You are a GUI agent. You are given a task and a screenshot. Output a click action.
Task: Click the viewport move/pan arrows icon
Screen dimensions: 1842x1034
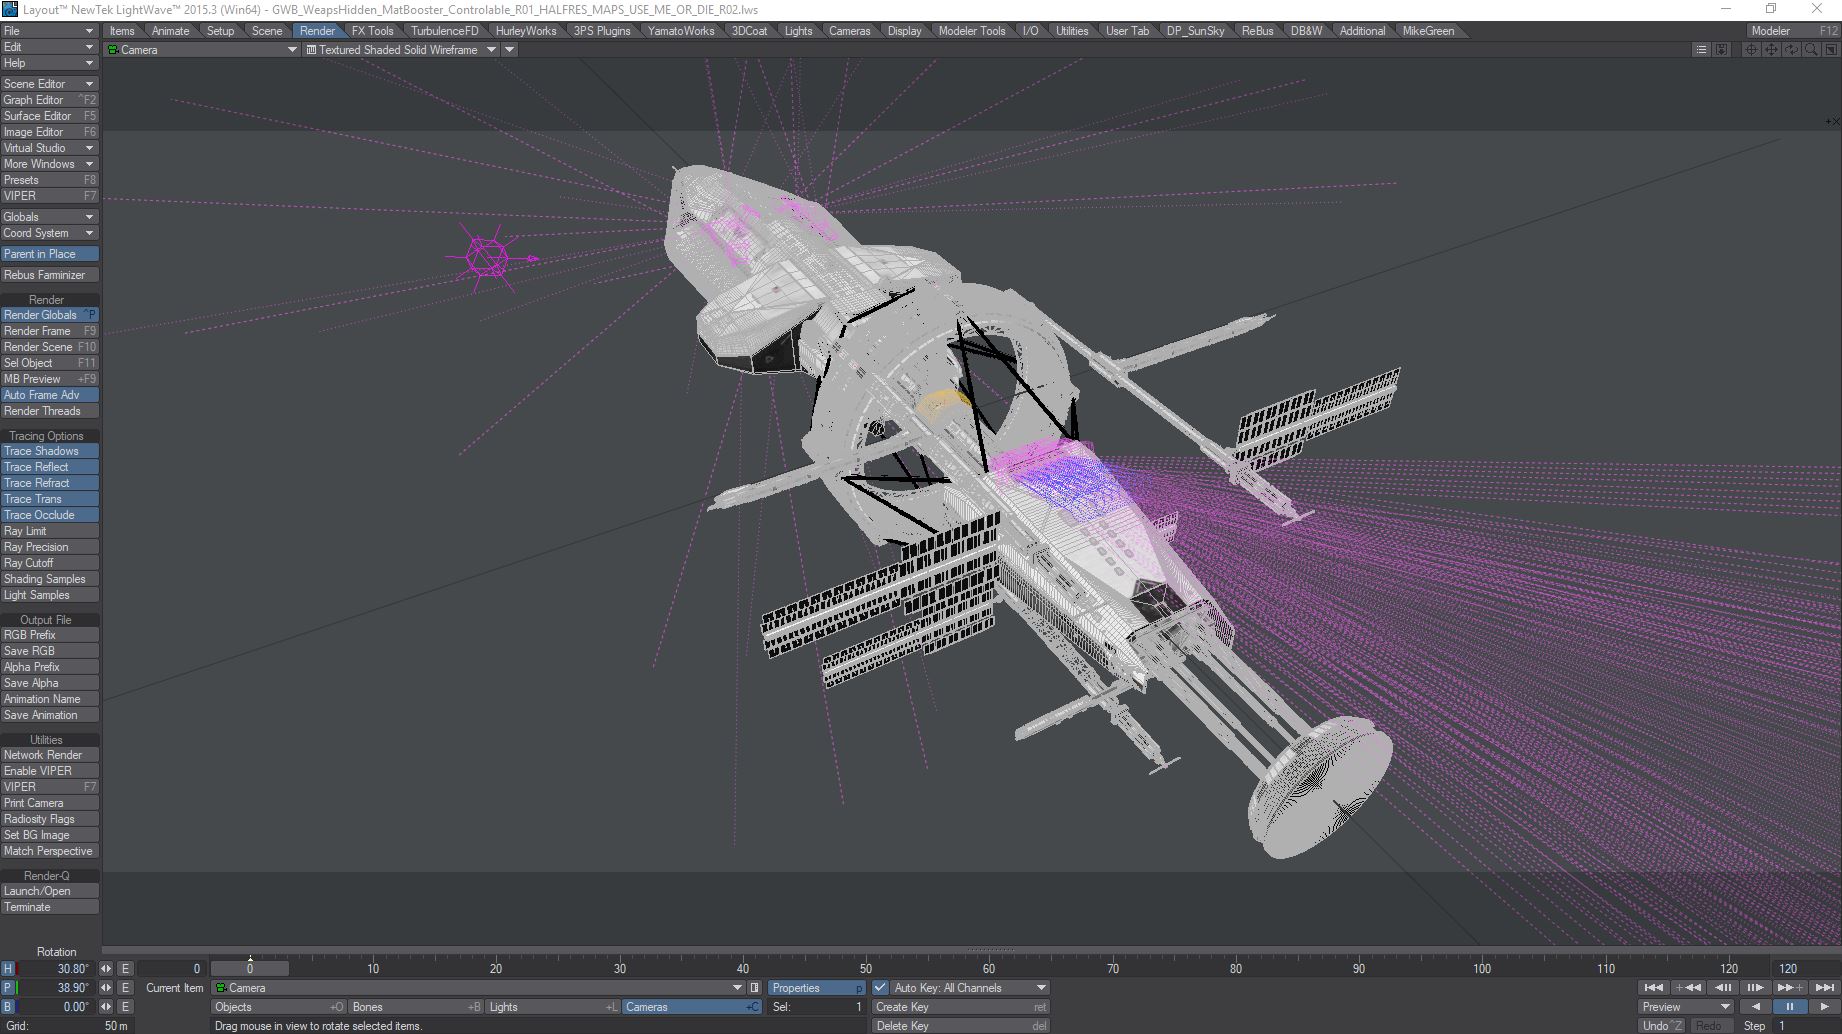[x=1771, y=50]
